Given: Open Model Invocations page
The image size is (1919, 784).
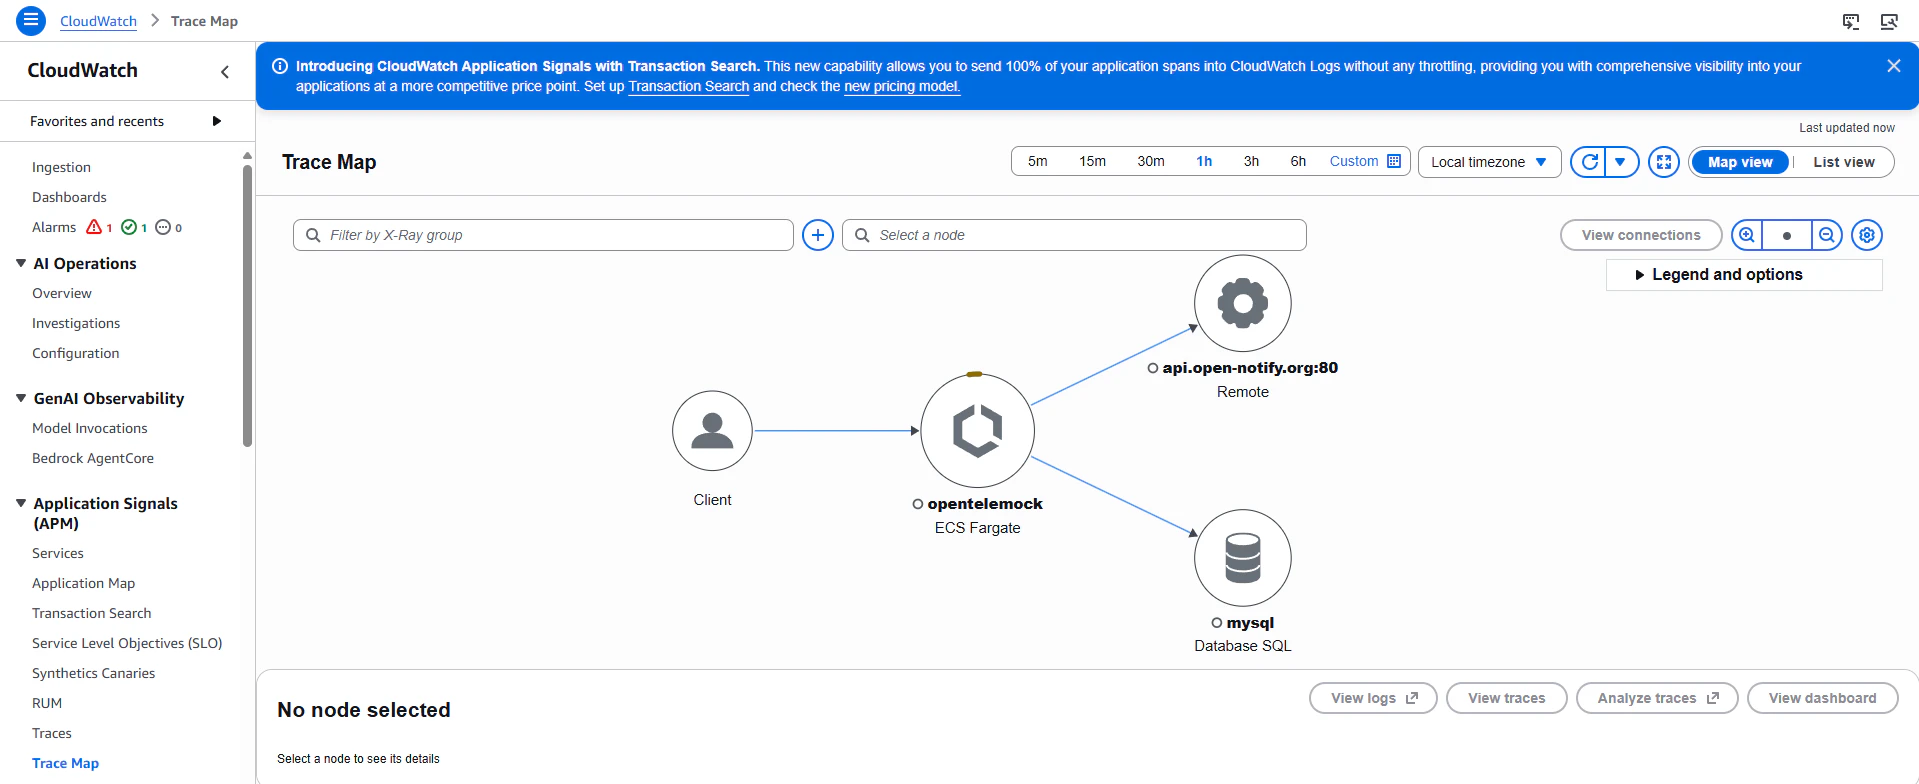Looking at the screenshot, I should tap(90, 428).
